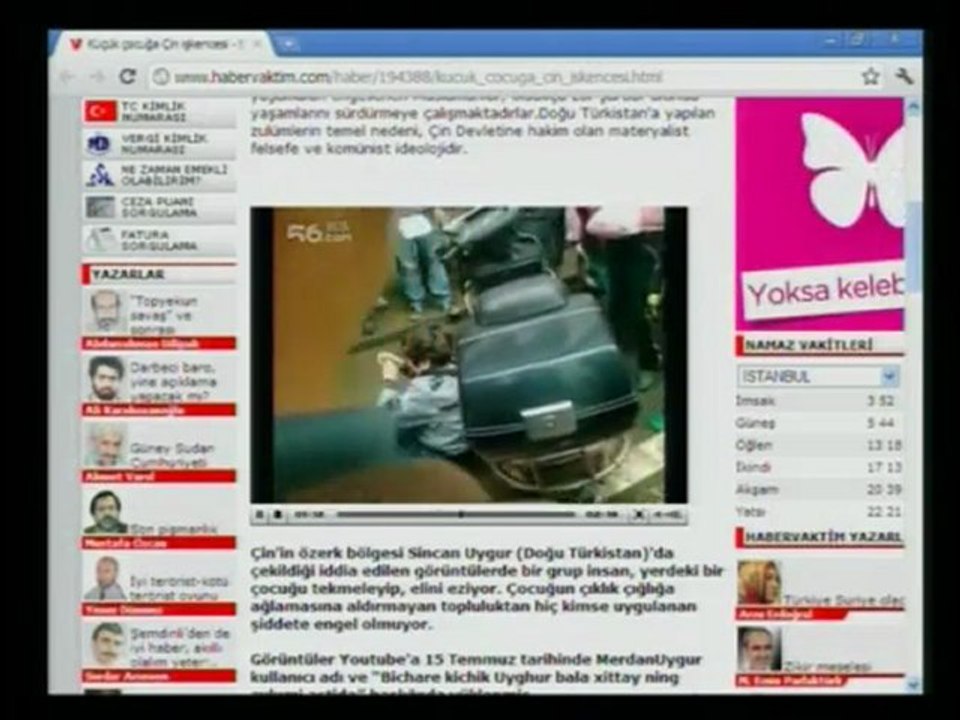Viewport: 960px width, 720px height.
Task: Click the Yazarlar section header
Action: point(159,274)
